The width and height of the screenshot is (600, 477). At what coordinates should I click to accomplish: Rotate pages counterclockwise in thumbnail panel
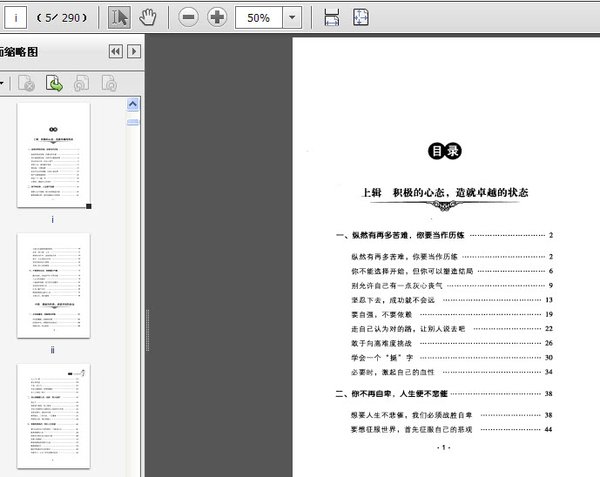click(81, 84)
